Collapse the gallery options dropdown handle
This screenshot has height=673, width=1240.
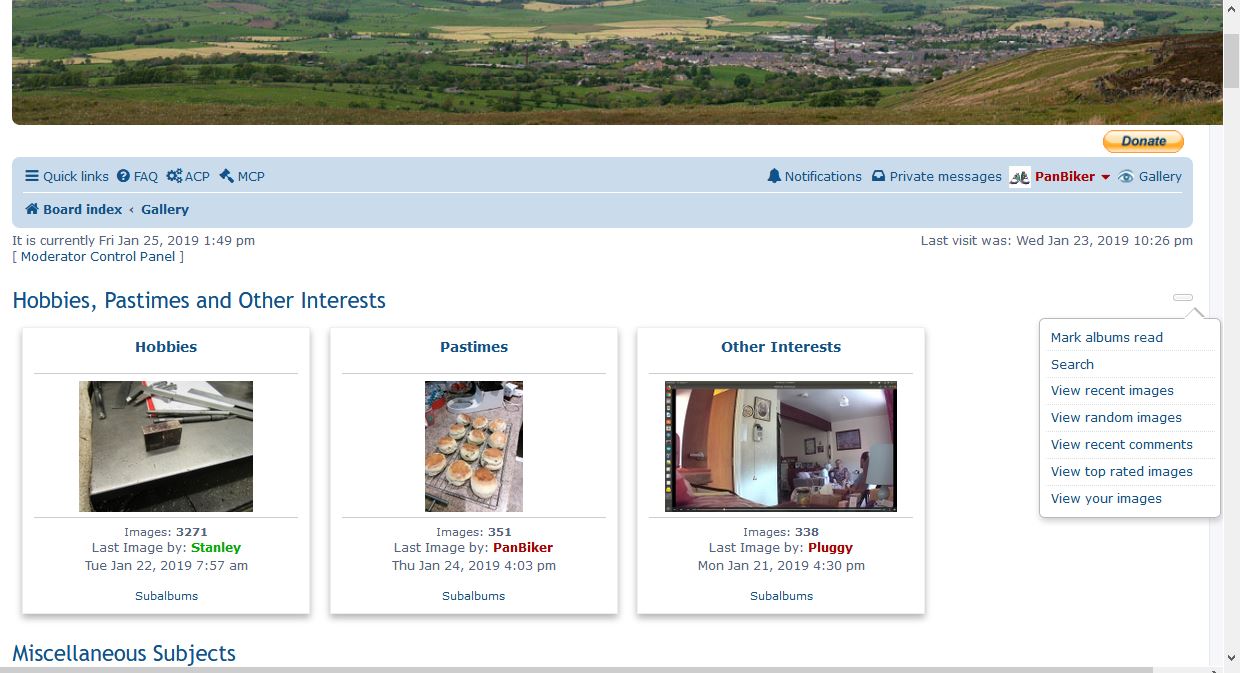pyautogui.click(x=1183, y=297)
